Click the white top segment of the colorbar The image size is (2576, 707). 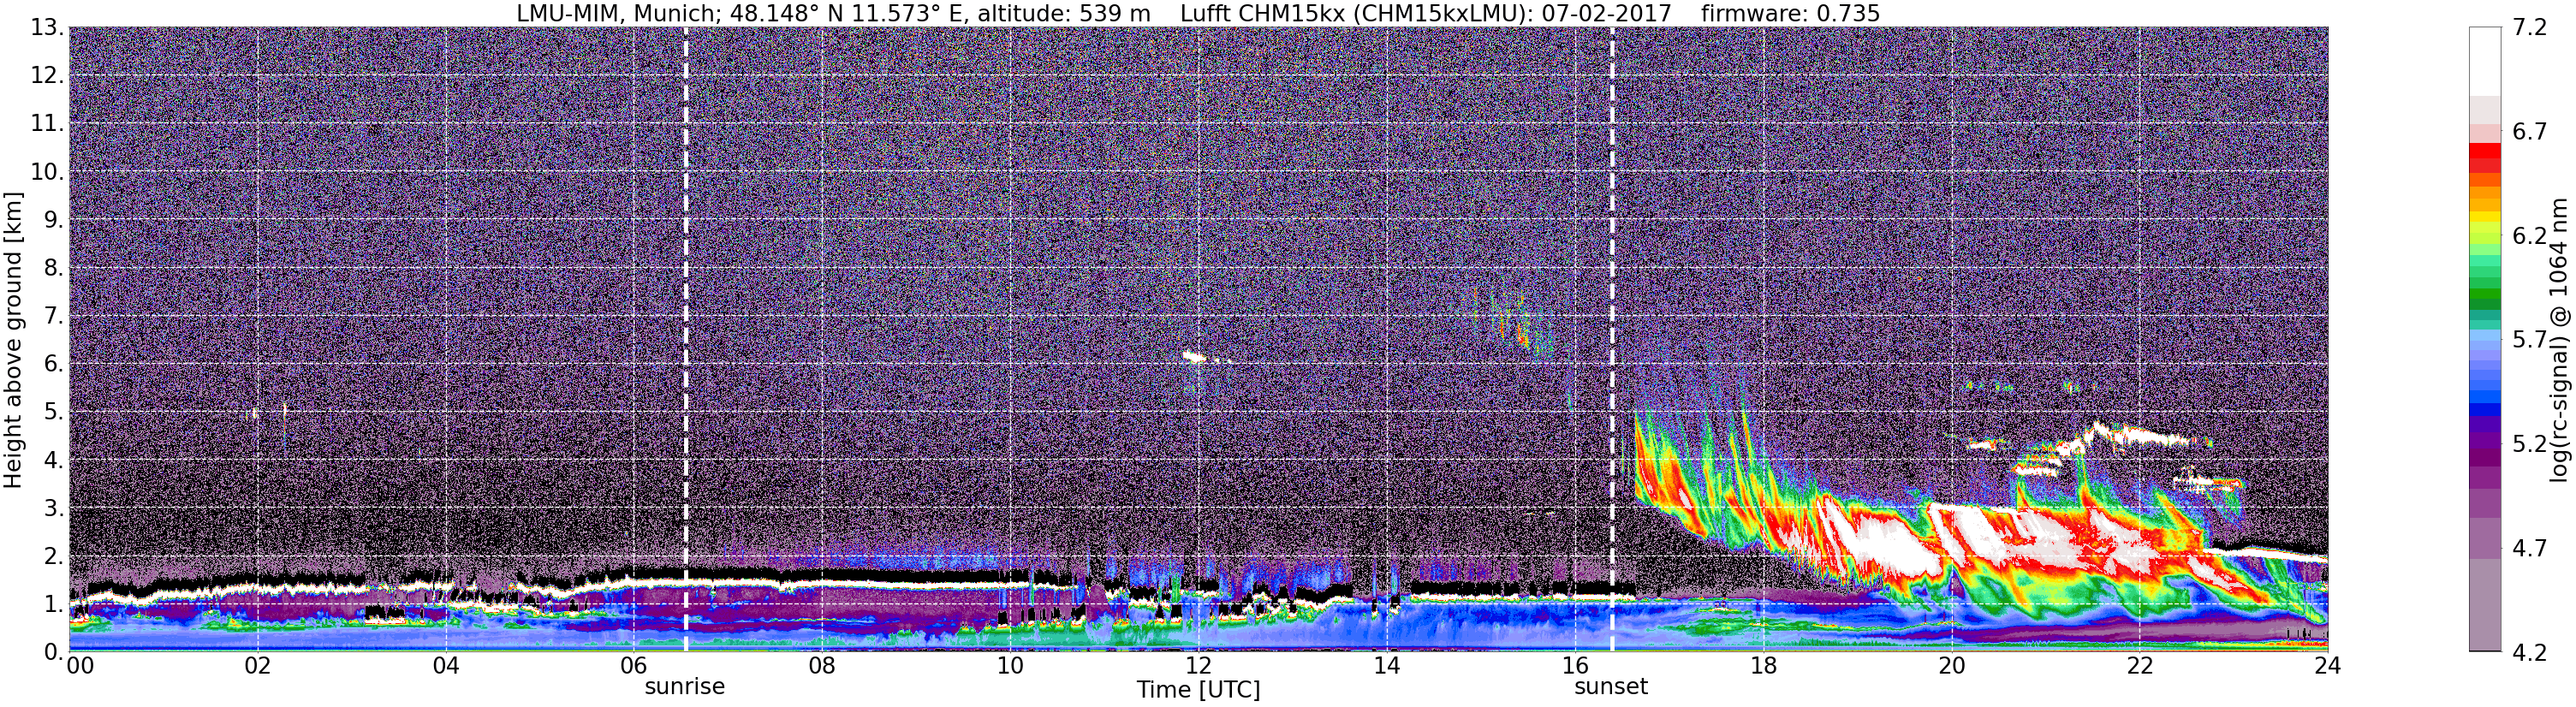(2485, 62)
